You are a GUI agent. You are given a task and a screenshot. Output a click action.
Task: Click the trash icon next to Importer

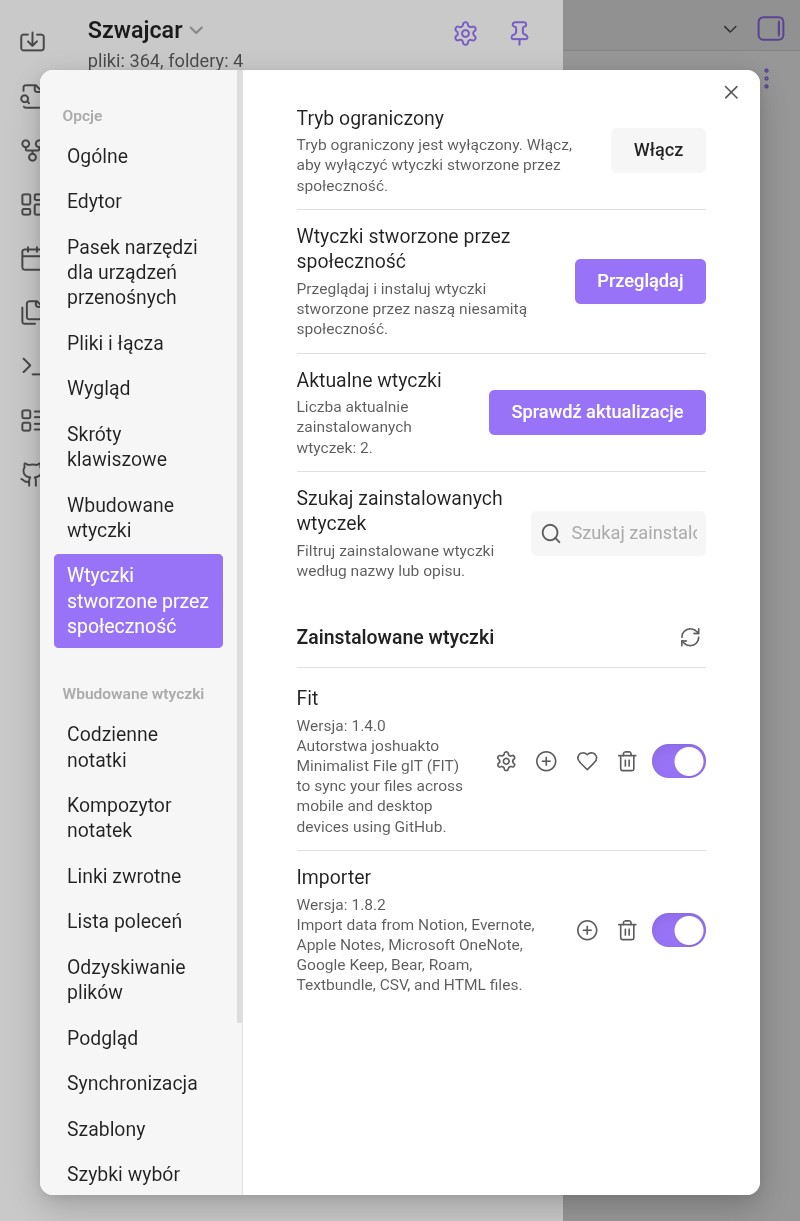(x=627, y=930)
